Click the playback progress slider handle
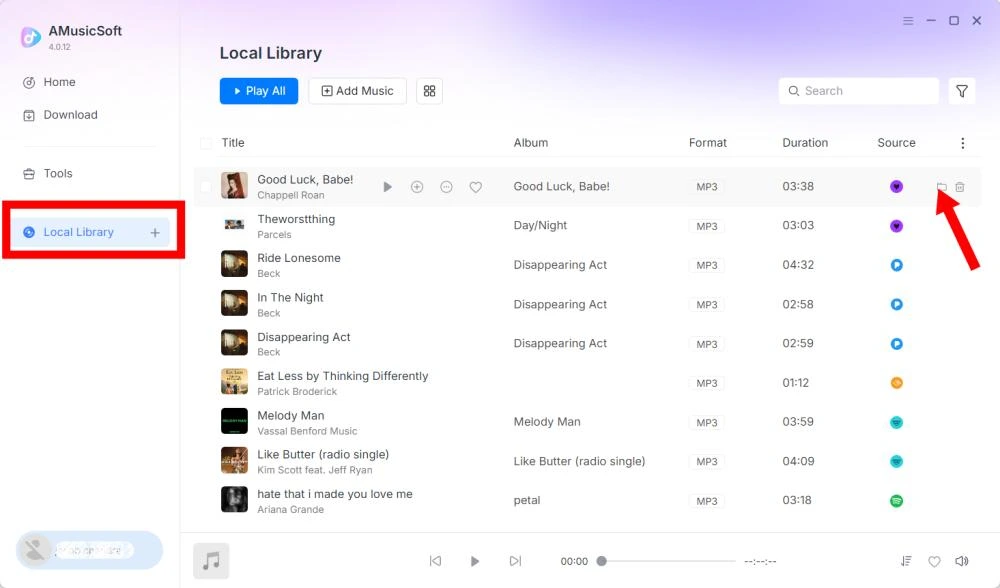This screenshot has width=1000, height=588. [601, 561]
